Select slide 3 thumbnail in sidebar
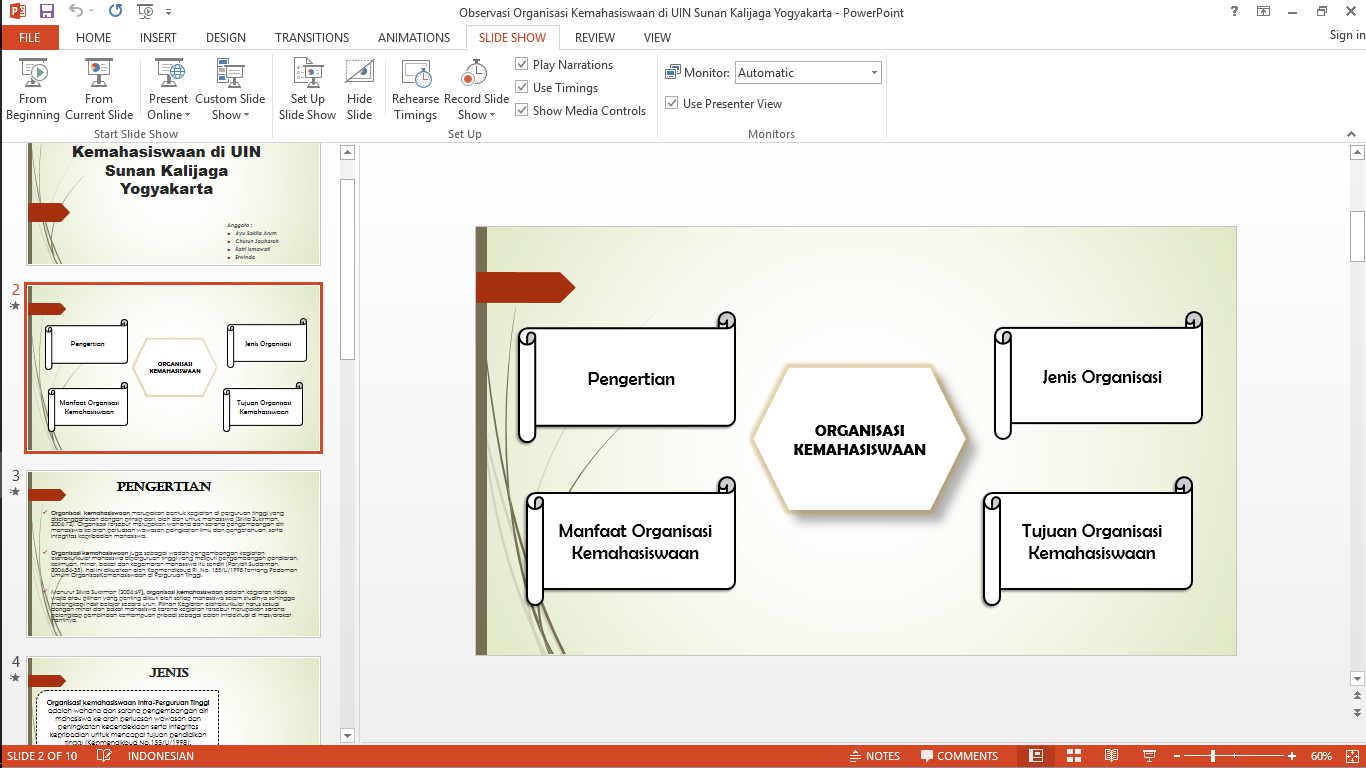The height and width of the screenshot is (768, 1366). (173, 553)
